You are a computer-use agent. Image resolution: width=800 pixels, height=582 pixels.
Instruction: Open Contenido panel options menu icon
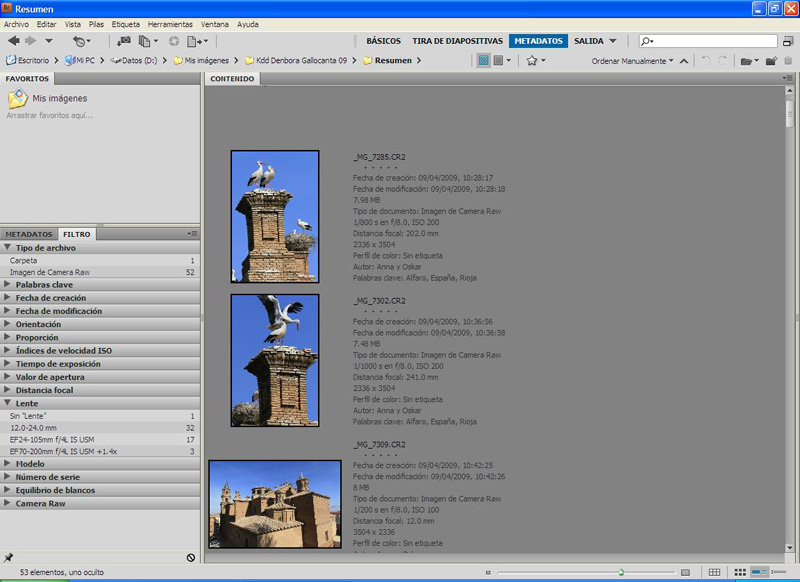[787, 78]
